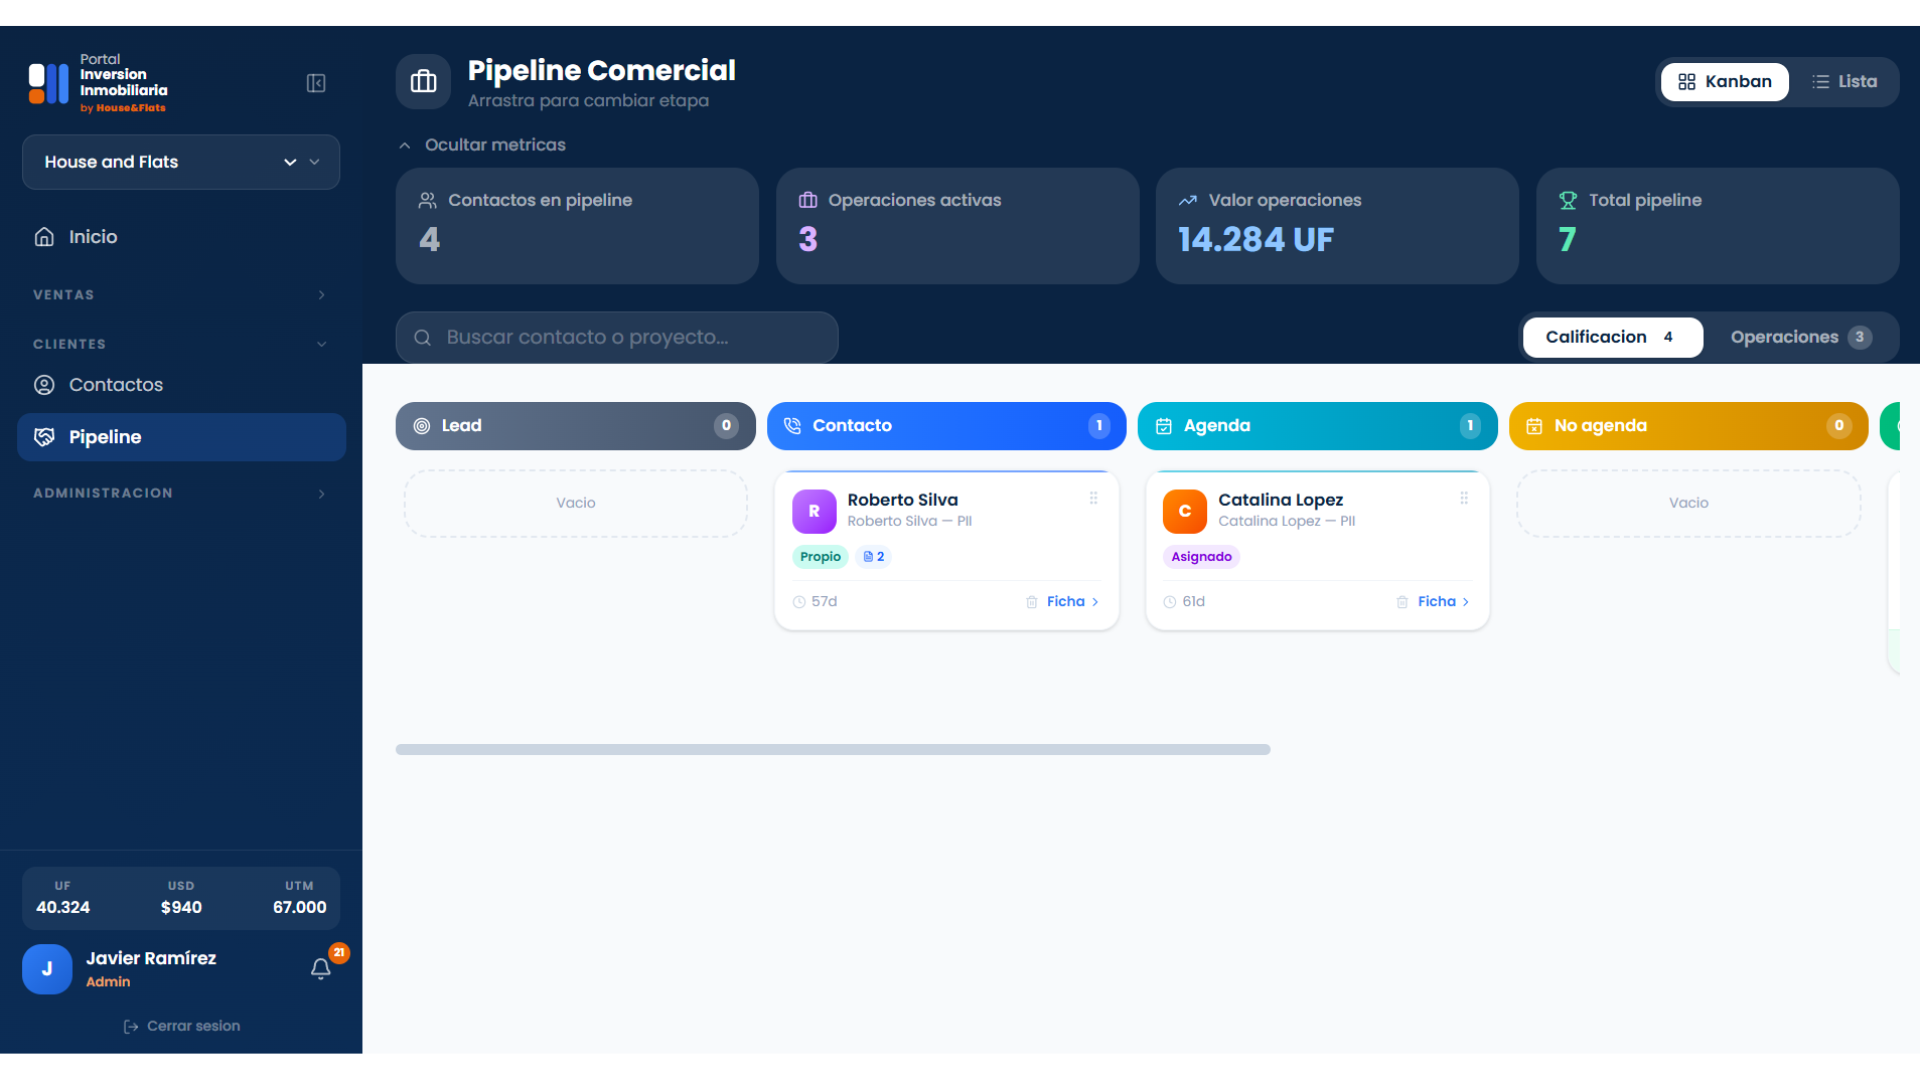Click trash icon on Catalina Lopez card
Screen dimensions: 1920x1080
click(x=1402, y=602)
